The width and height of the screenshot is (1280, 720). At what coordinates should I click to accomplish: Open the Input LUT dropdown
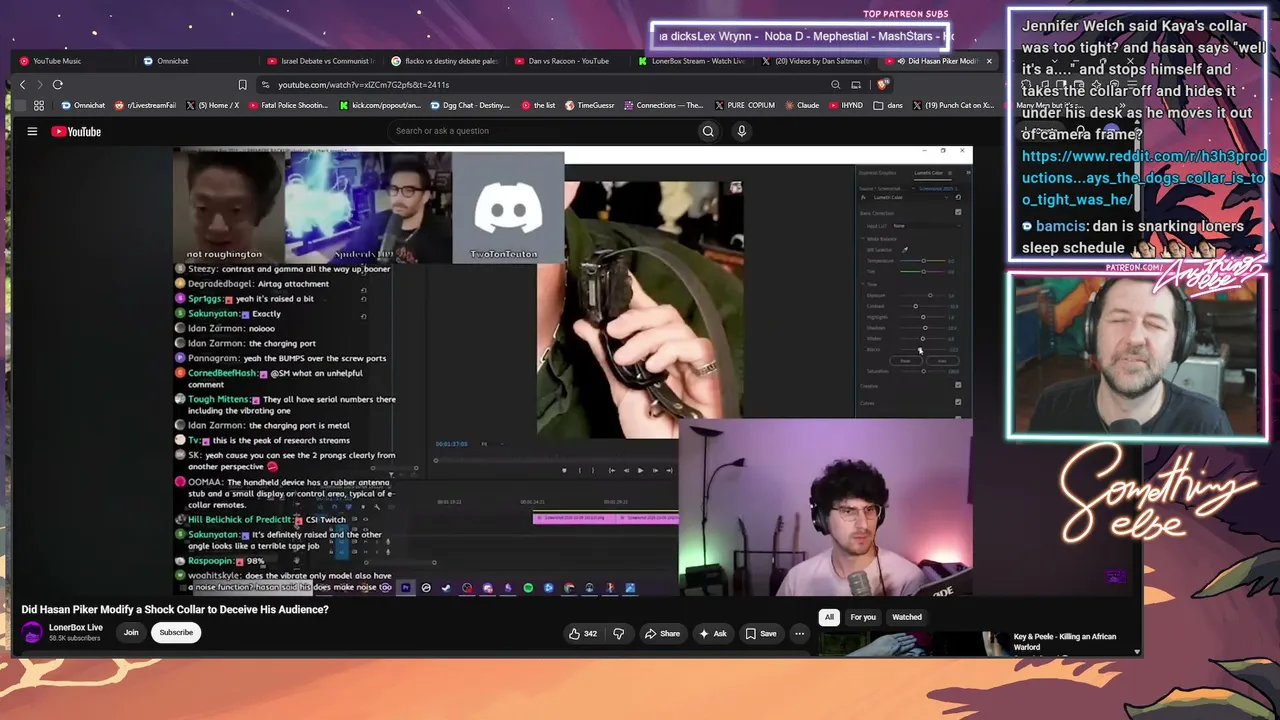point(926,226)
